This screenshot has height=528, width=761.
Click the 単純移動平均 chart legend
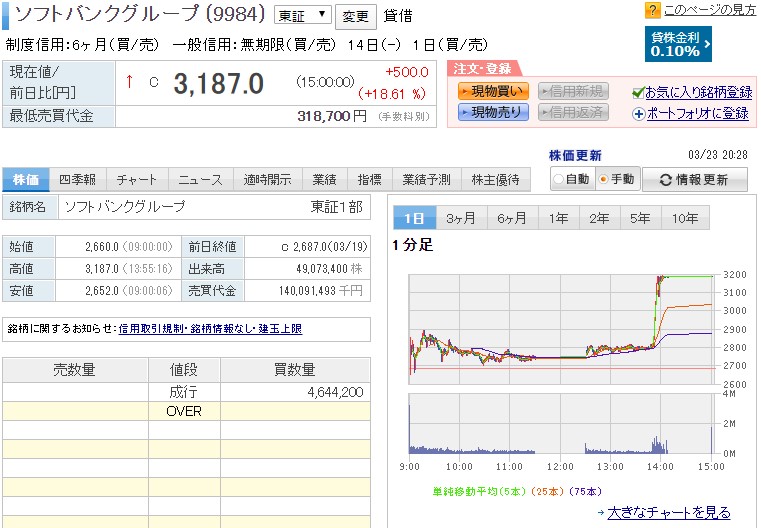click(x=517, y=492)
